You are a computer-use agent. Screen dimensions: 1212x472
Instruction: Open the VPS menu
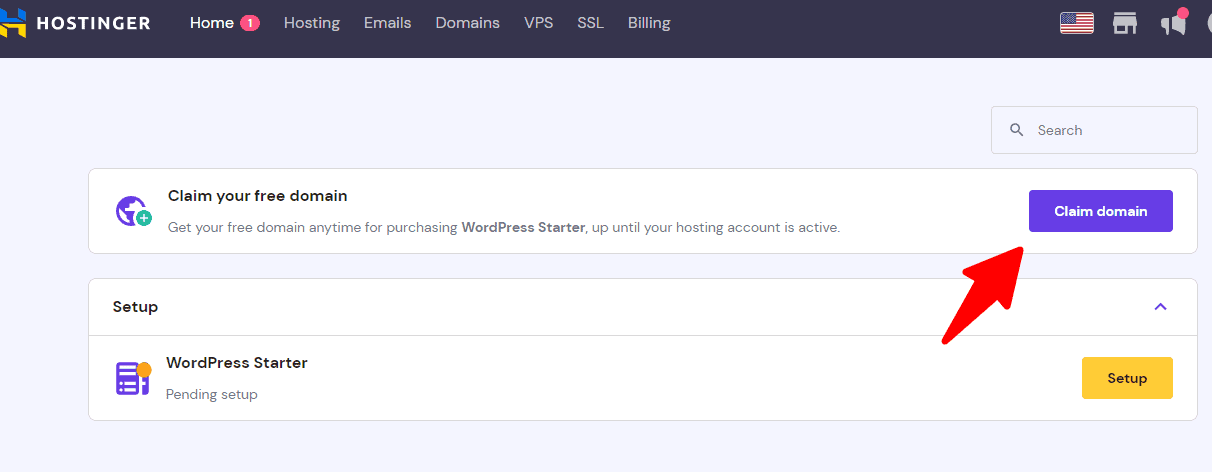tap(538, 23)
